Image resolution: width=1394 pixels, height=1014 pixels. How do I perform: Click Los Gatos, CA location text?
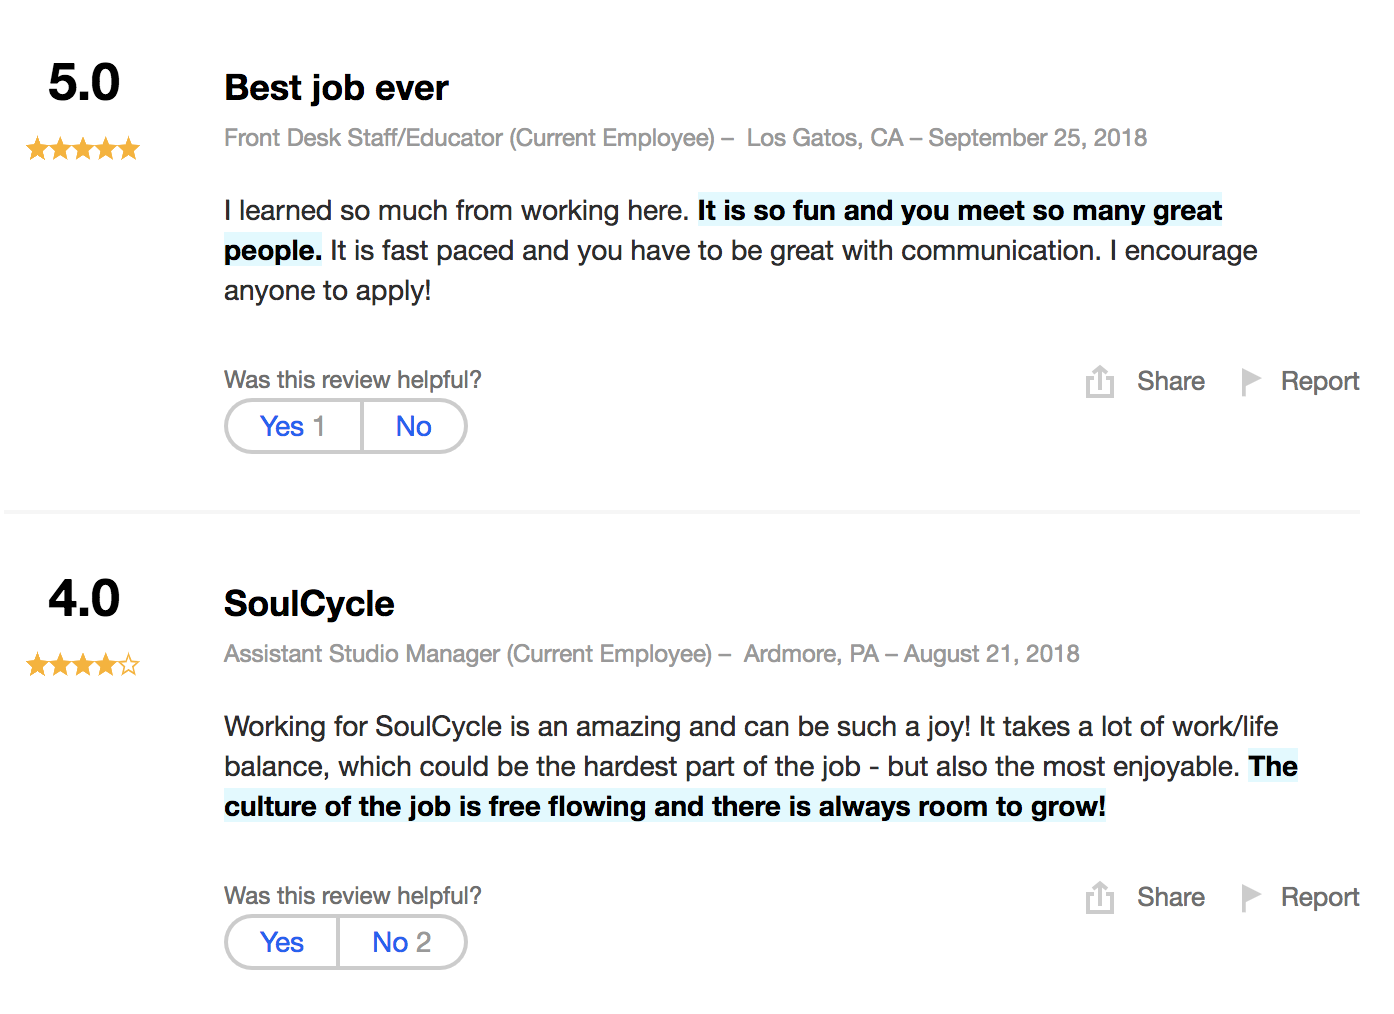tap(824, 138)
